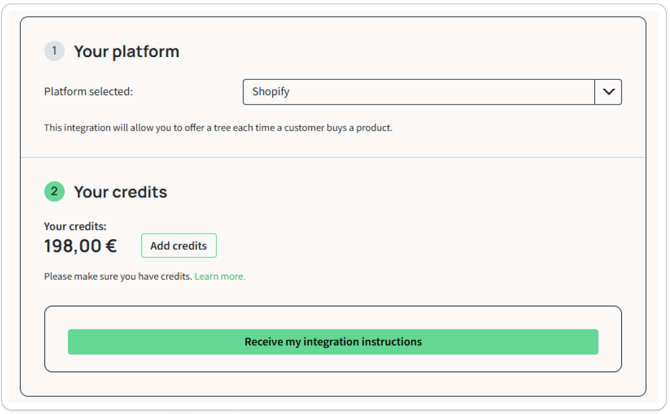Expand the platform dropdown chevron arrow

tap(608, 92)
